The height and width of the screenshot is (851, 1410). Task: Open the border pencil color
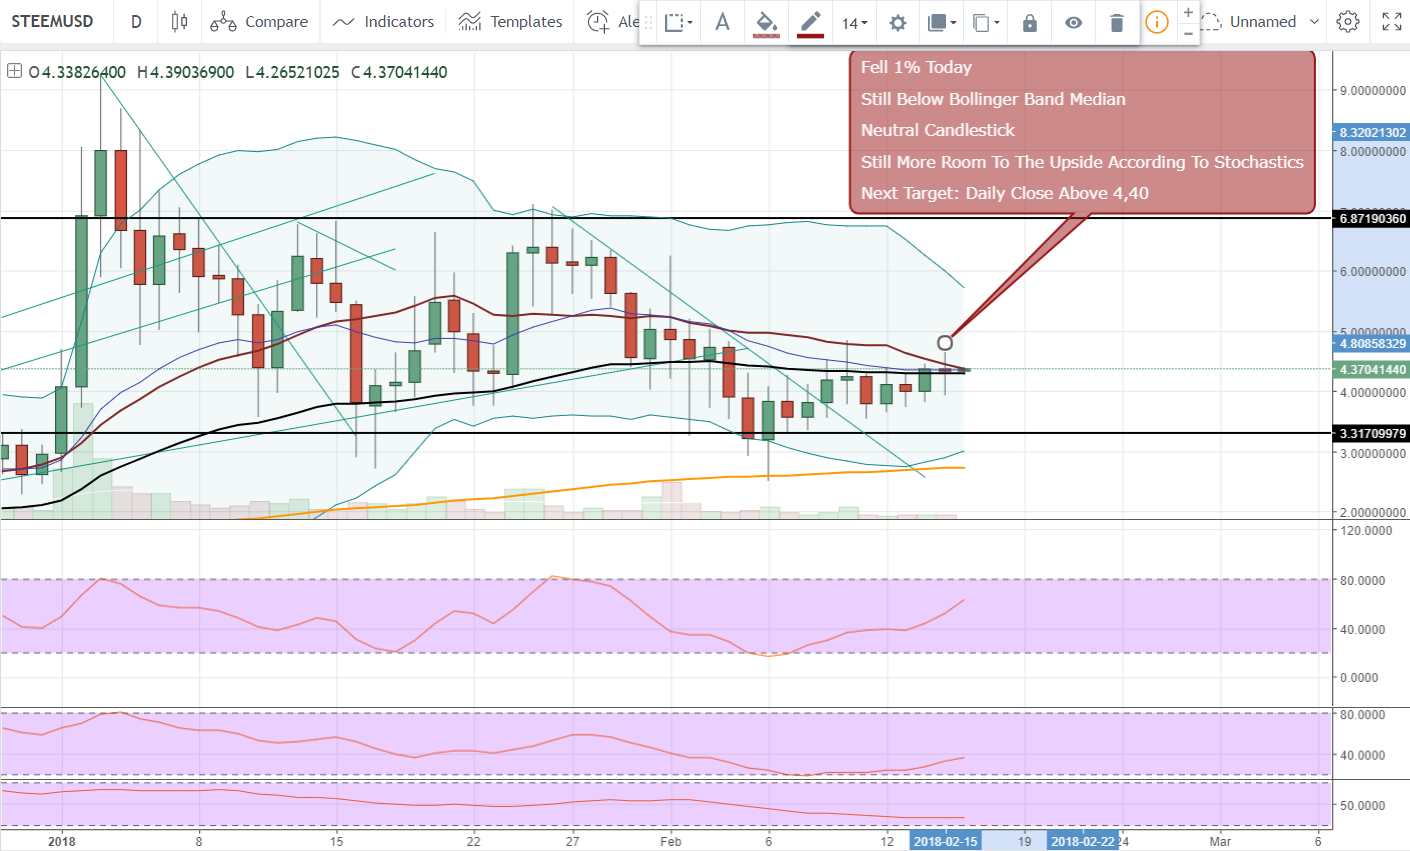tap(810, 23)
